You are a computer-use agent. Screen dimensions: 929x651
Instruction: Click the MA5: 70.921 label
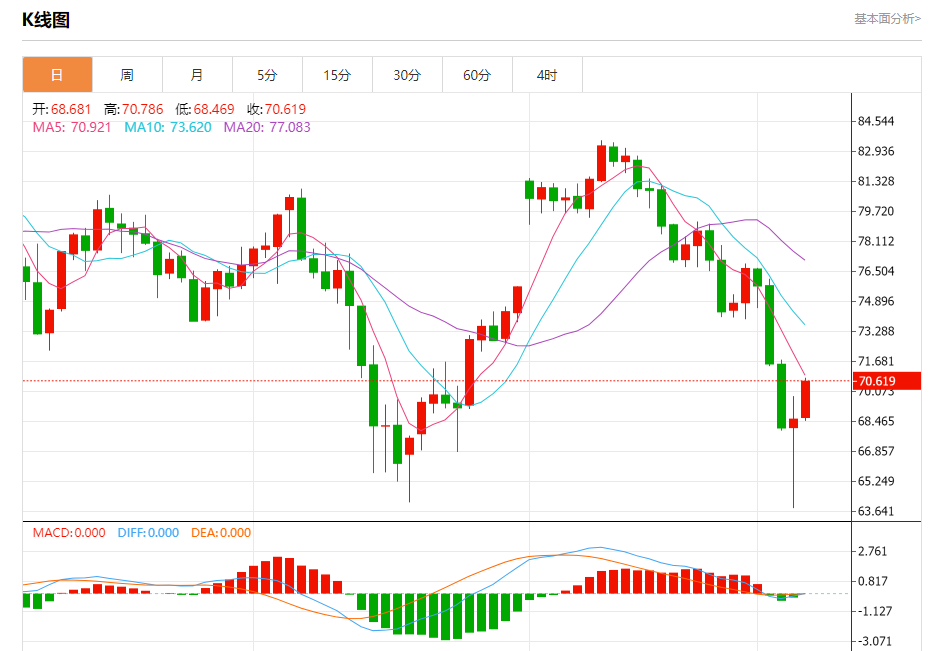click(72, 127)
